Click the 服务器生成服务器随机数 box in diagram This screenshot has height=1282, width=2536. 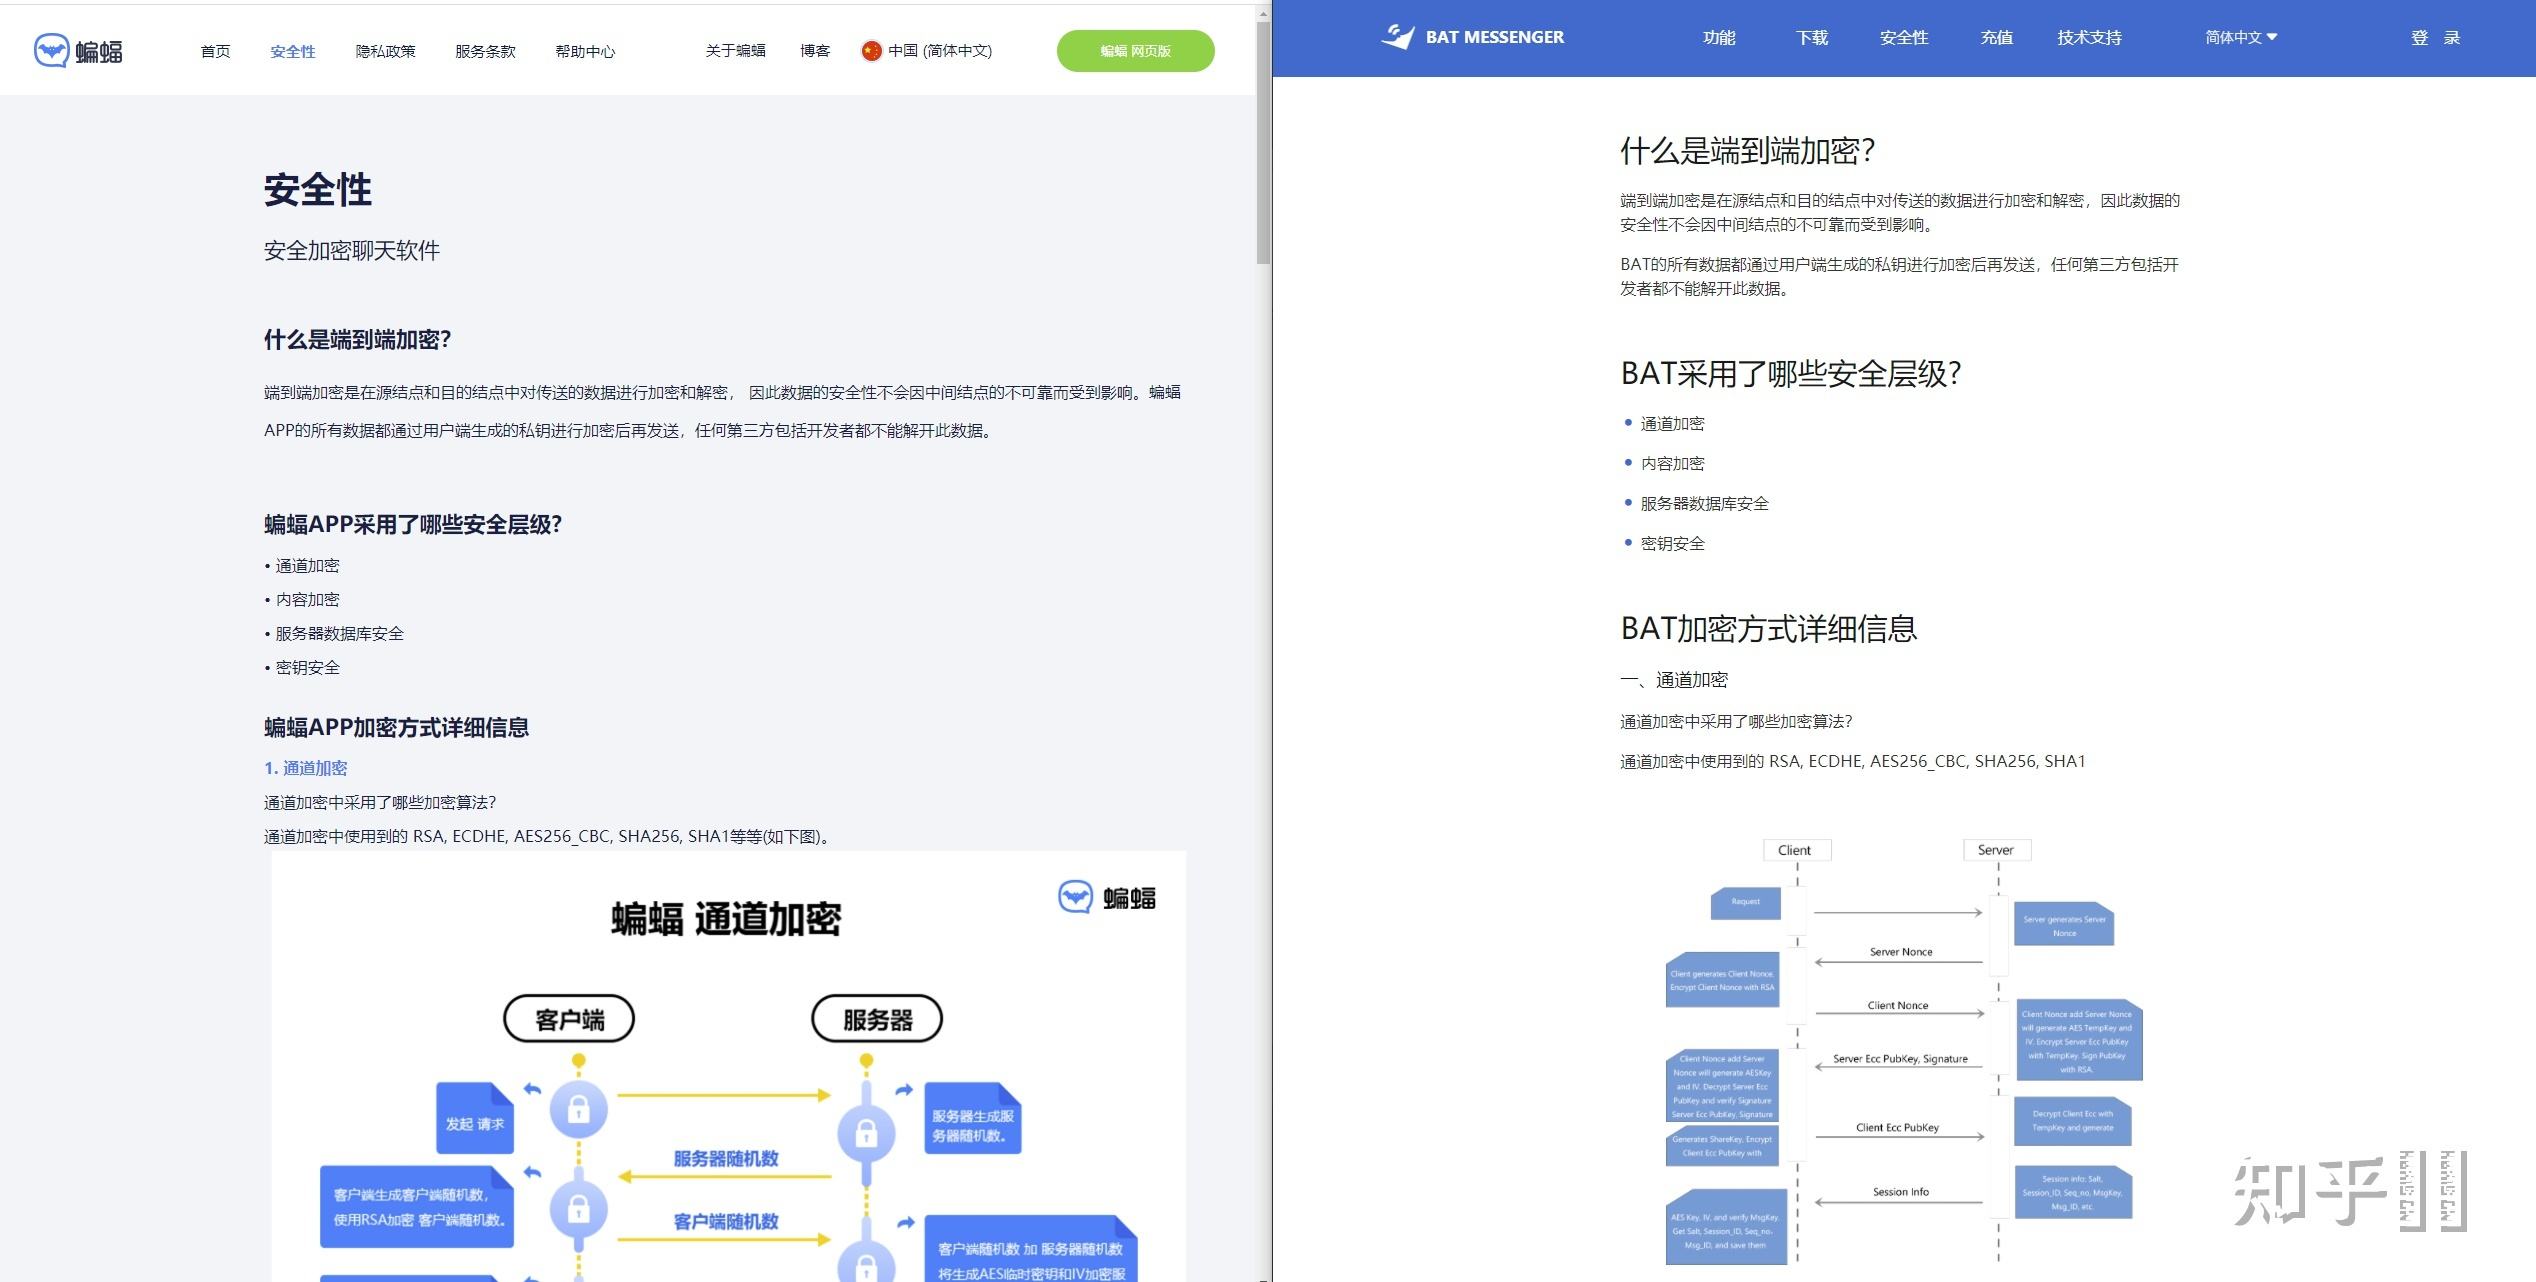click(972, 1118)
